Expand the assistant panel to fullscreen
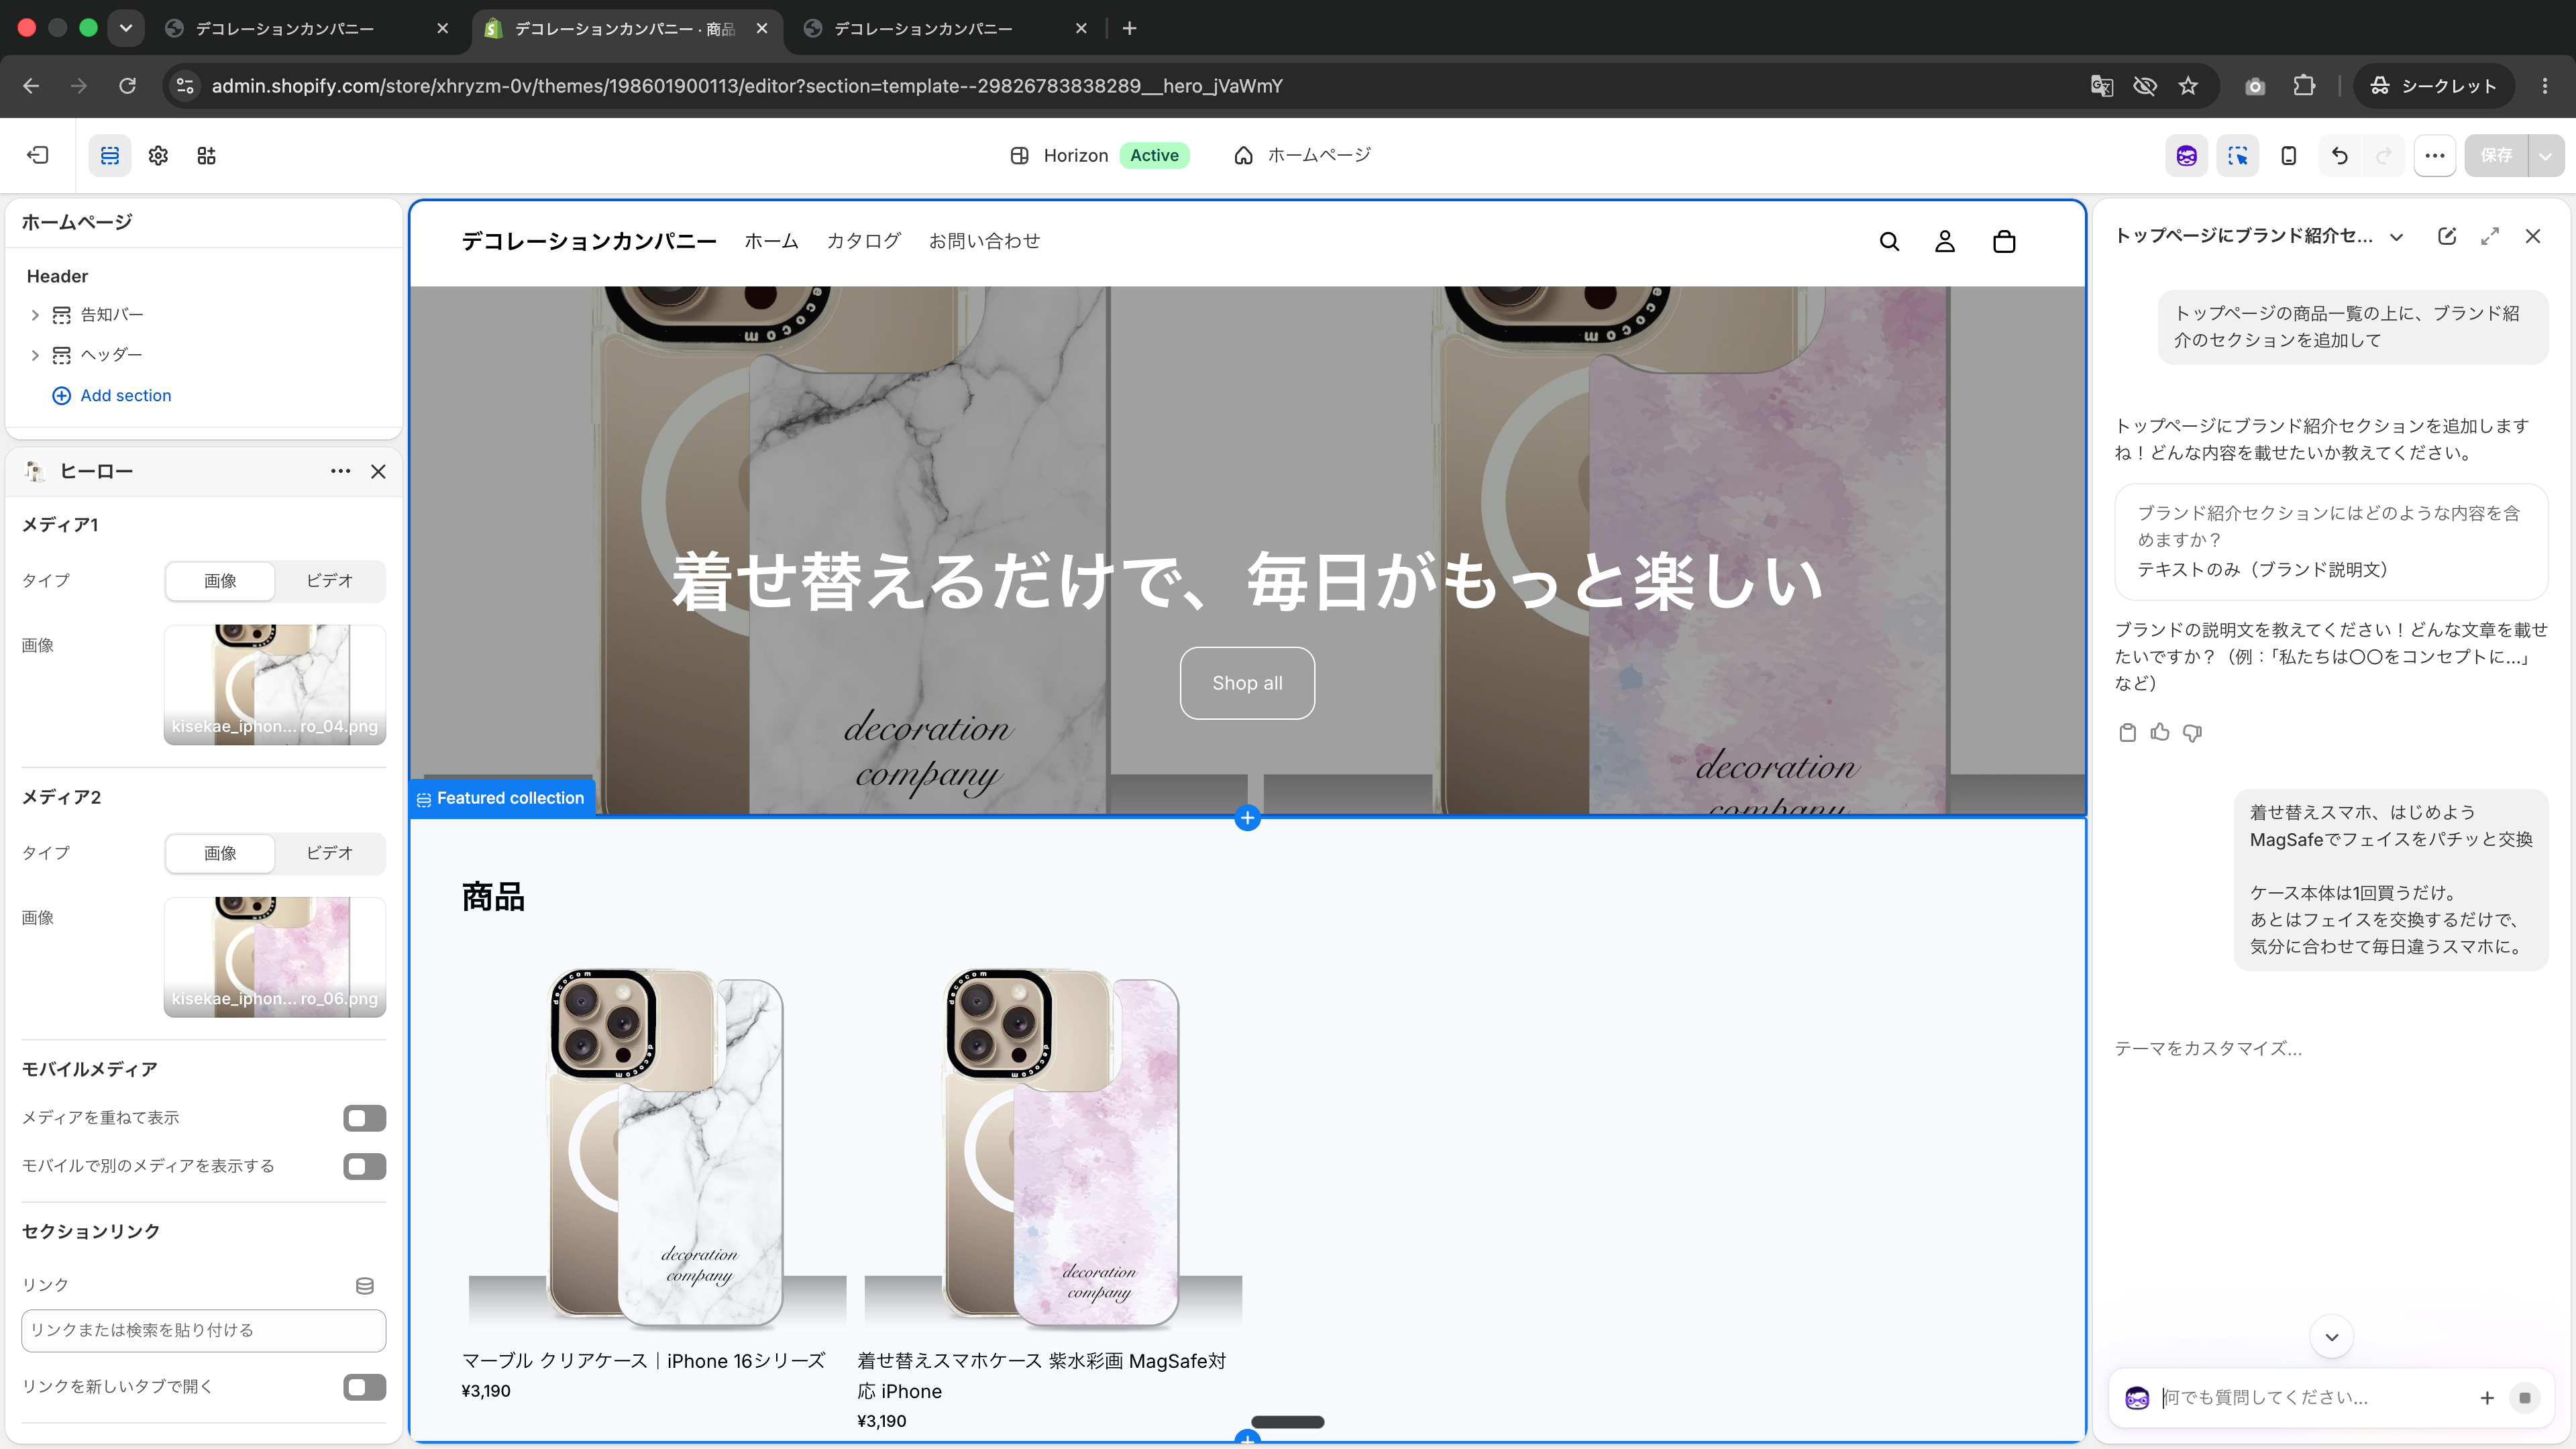 click(x=2490, y=236)
